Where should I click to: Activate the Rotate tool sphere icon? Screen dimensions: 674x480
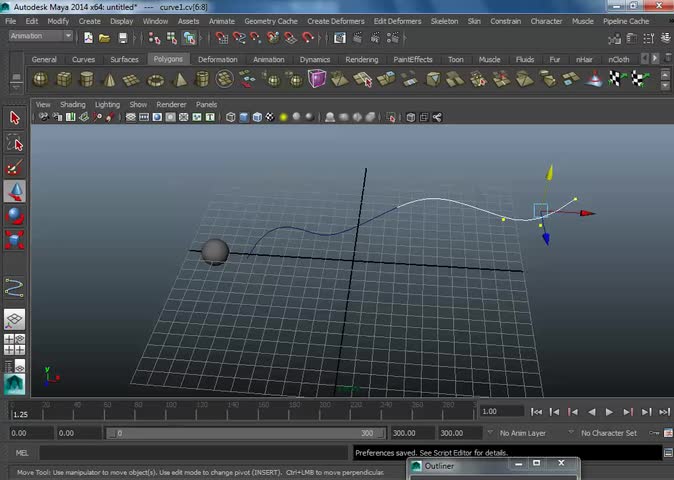14,215
